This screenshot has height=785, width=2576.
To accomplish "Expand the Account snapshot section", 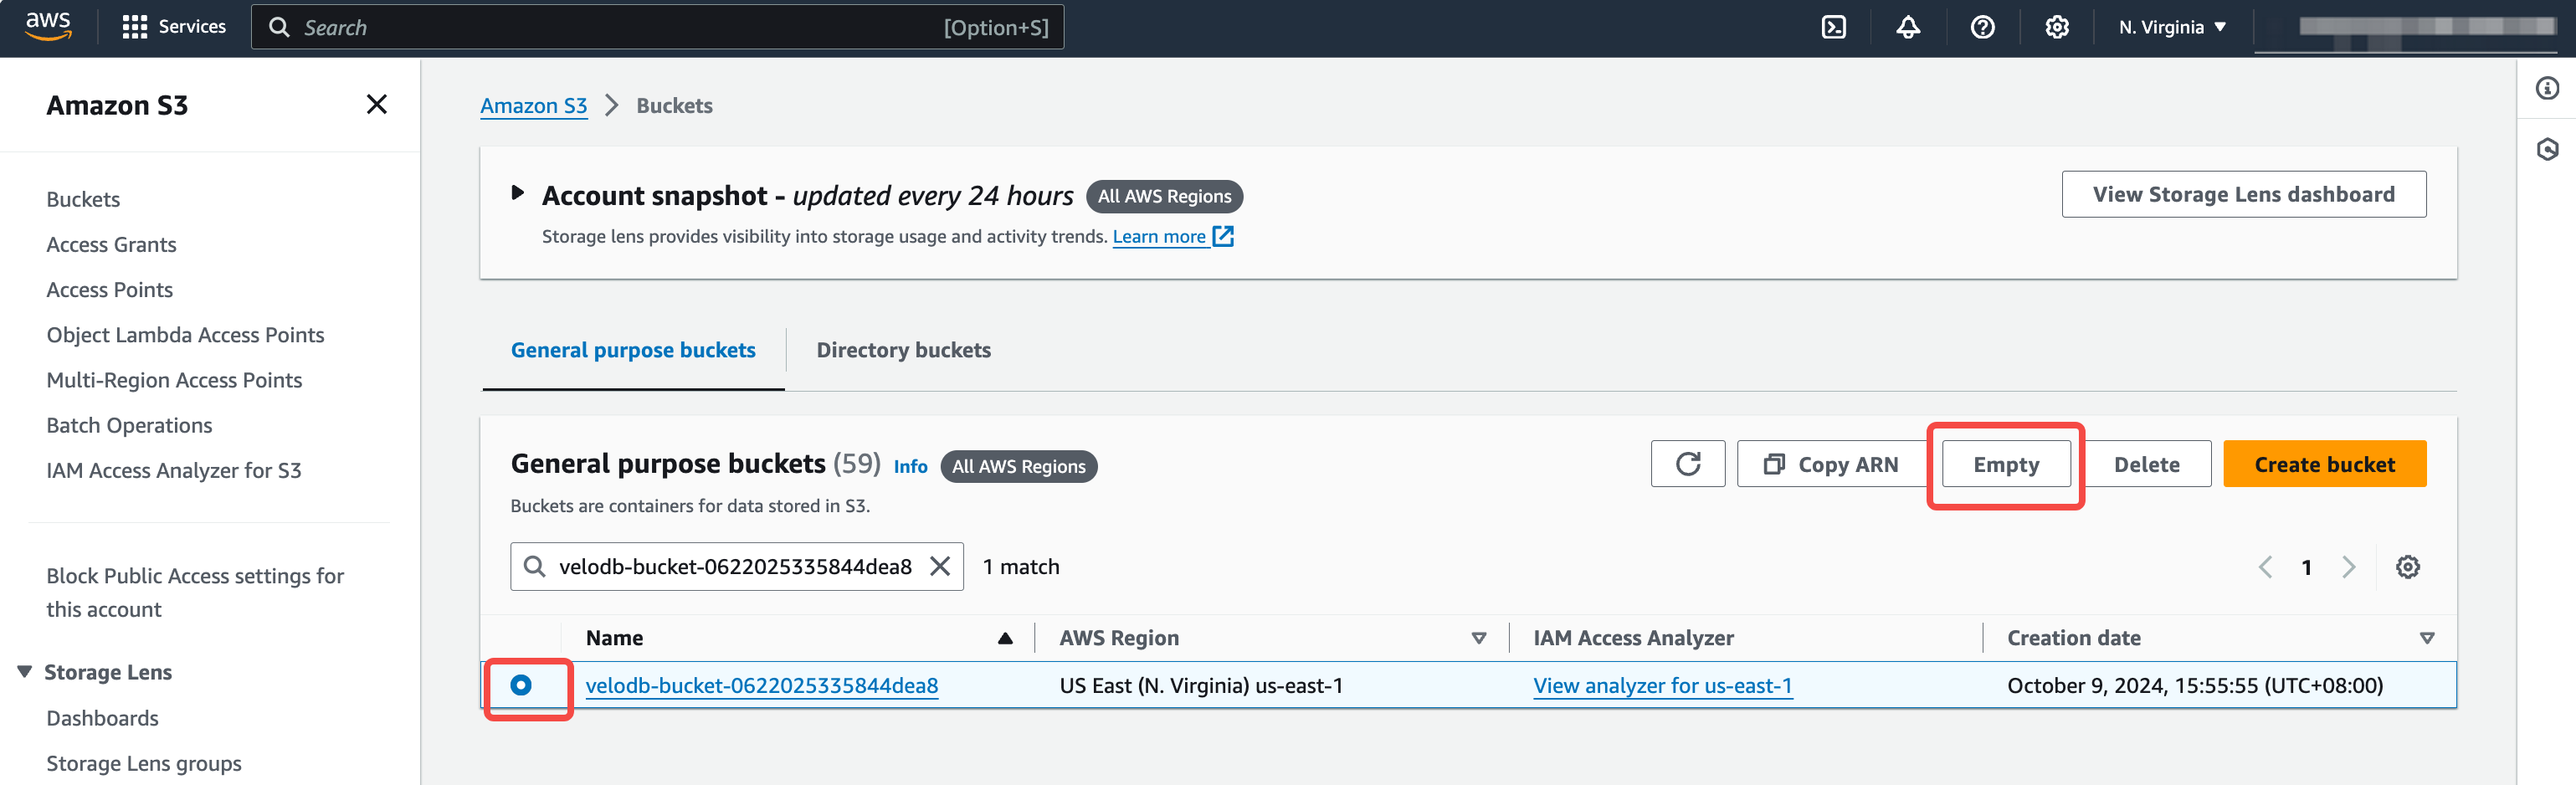I will point(517,193).
